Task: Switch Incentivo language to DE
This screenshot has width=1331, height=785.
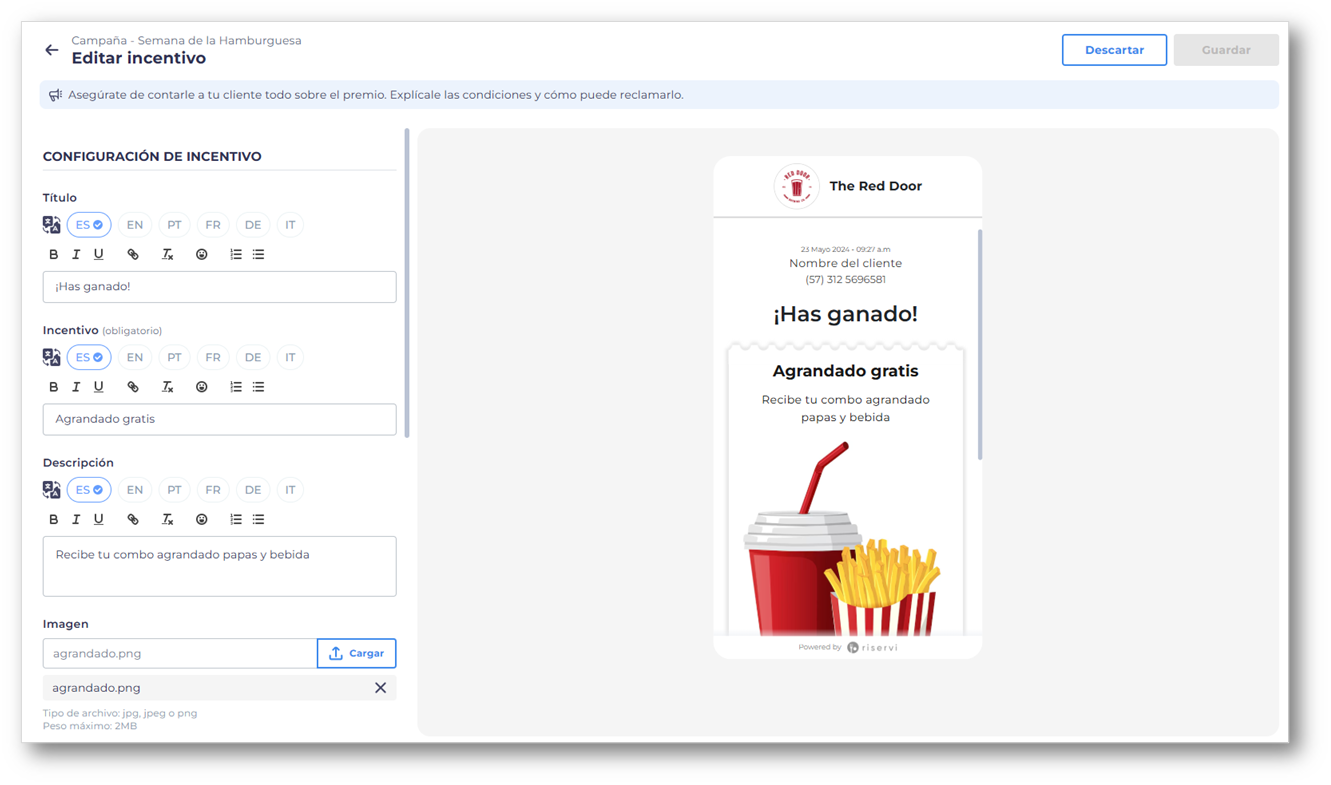Action: coord(253,357)
